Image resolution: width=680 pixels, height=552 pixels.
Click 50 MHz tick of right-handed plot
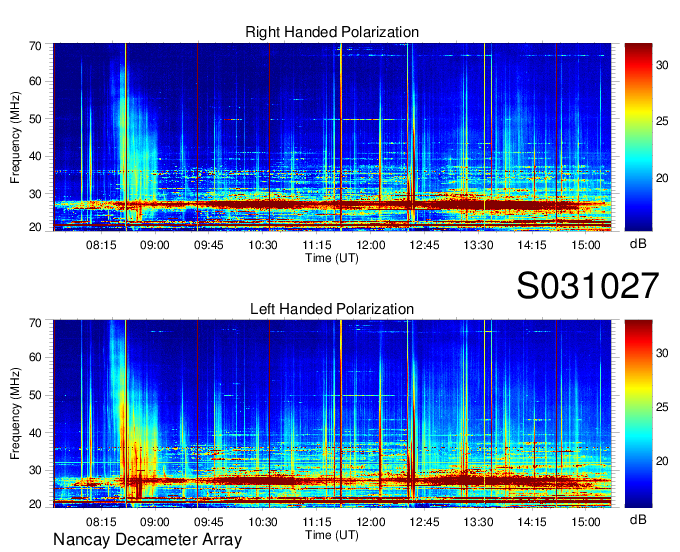(35, 119)
